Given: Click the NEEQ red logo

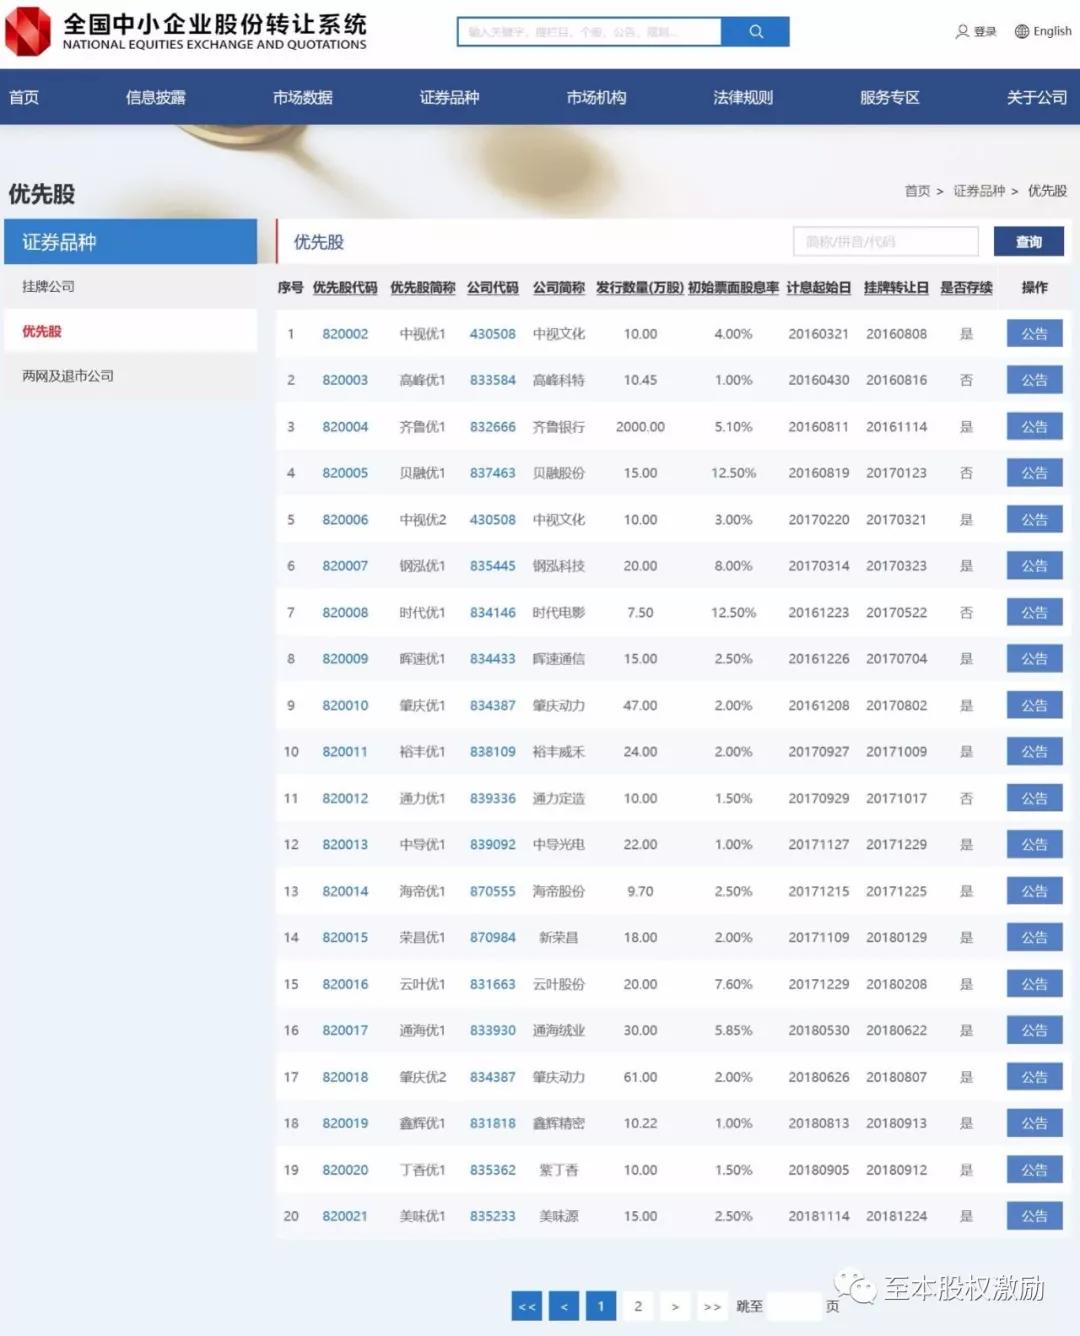Looking at the screenshot, I should [x=27, y=30].
